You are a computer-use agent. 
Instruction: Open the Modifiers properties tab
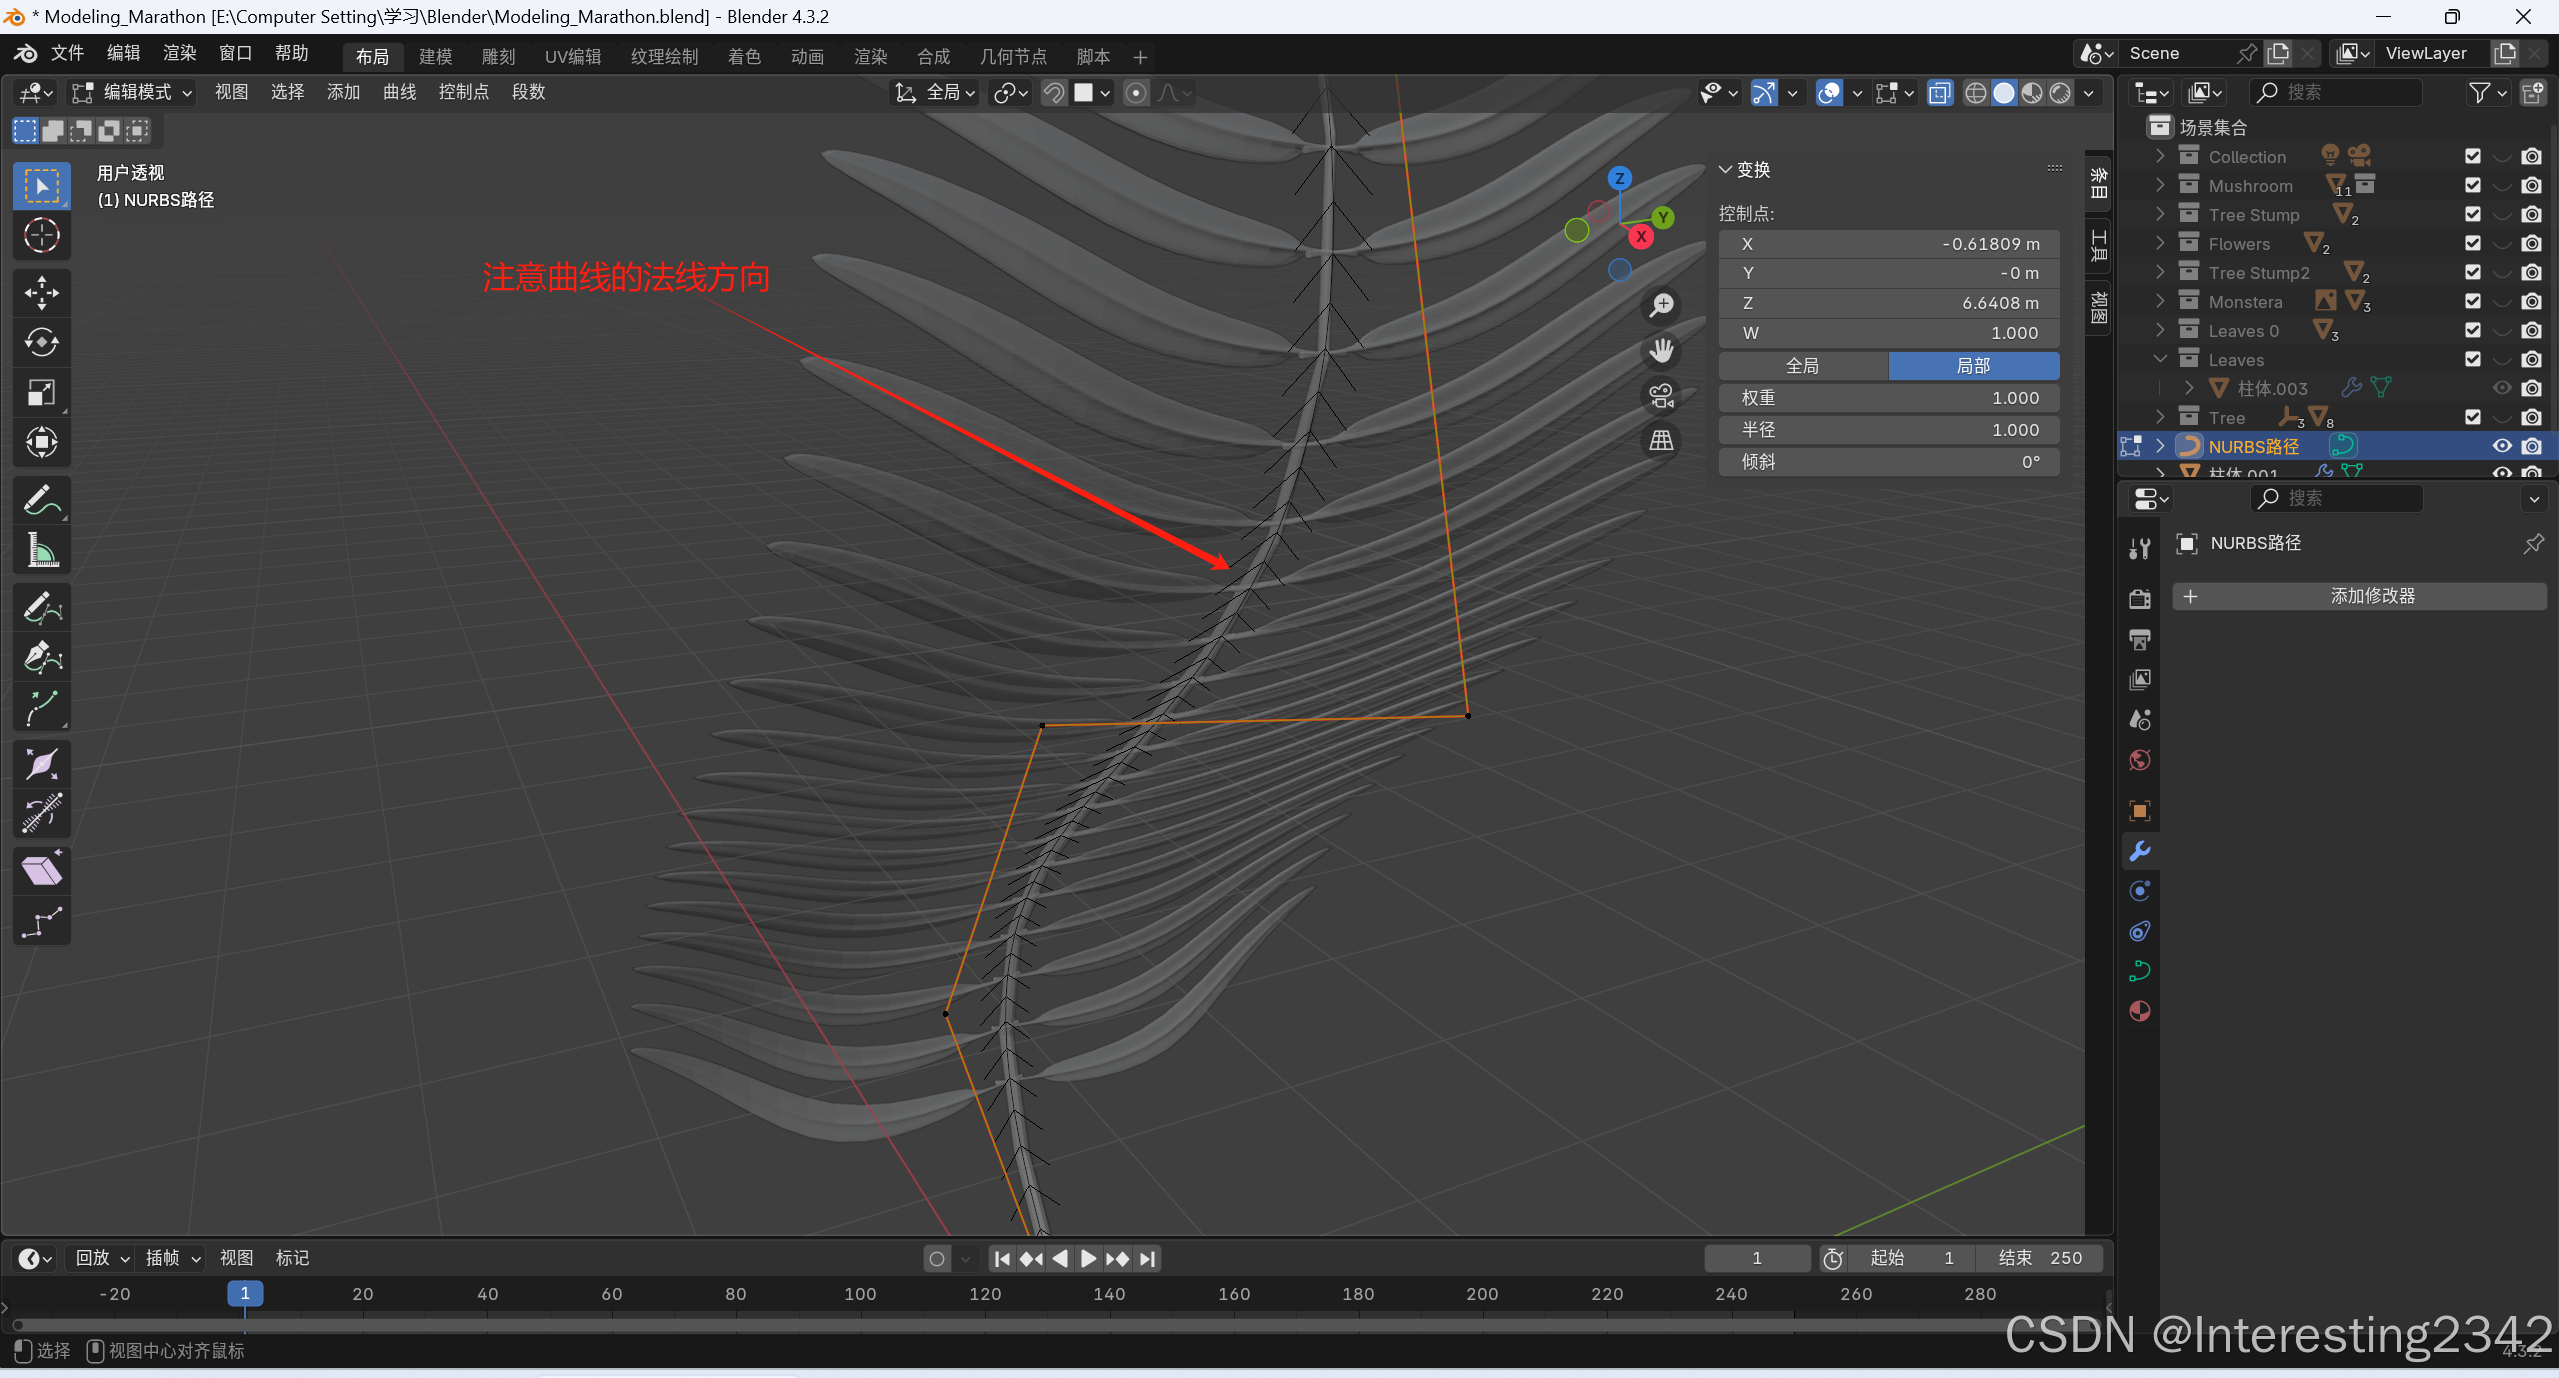pos(2139,851)
